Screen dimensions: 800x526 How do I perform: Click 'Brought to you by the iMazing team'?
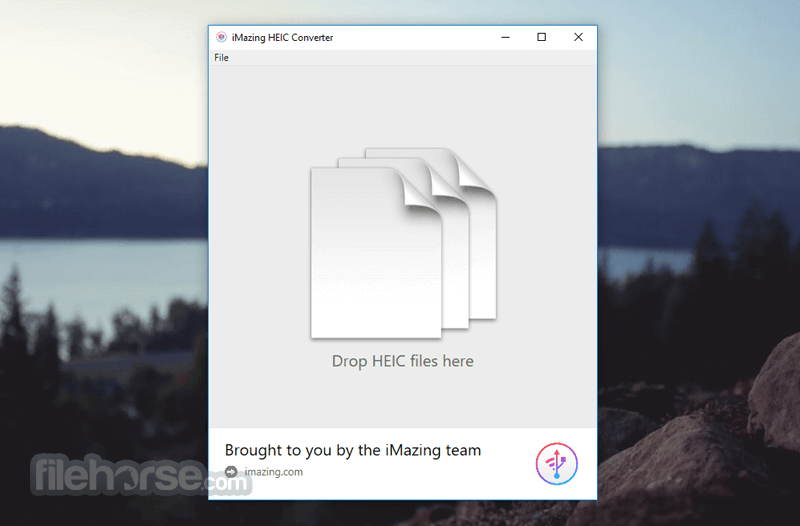point(353,450)
